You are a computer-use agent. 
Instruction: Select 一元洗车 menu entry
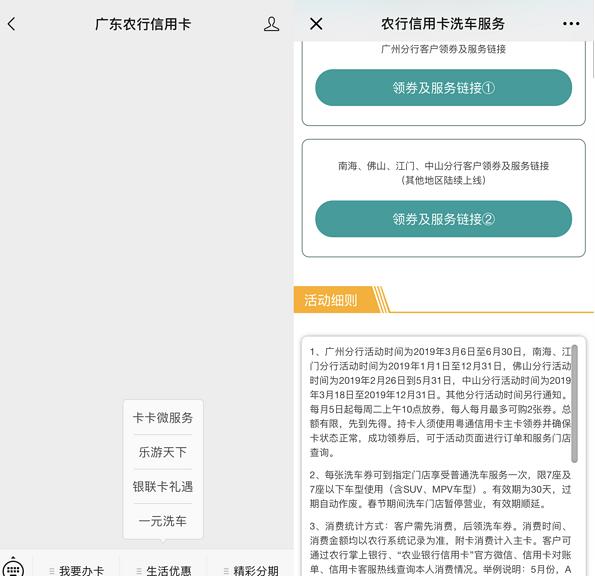(163, 521)
